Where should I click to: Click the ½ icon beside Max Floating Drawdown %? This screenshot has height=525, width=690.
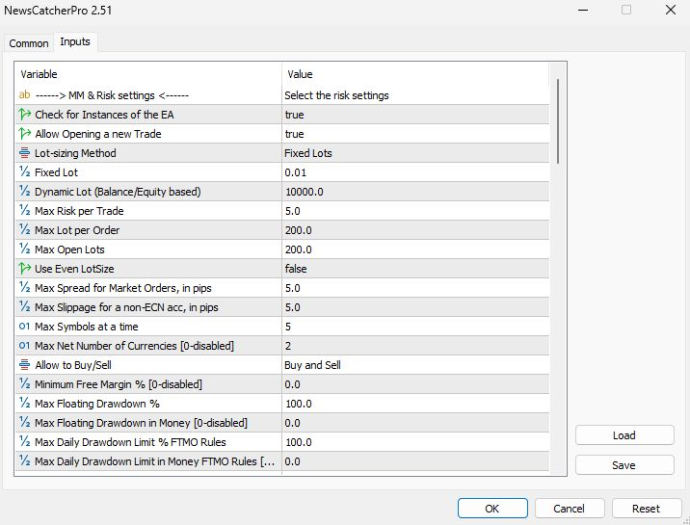[25, 403]
